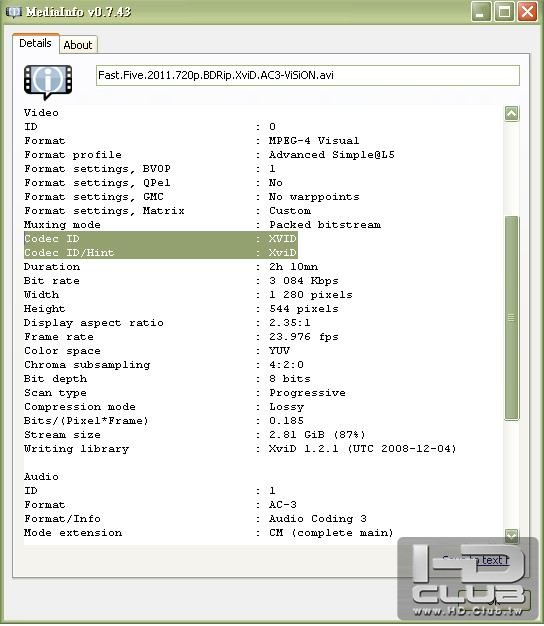Click the 'AC-3' audio format value
544x626 pixels.
point(283,505)
